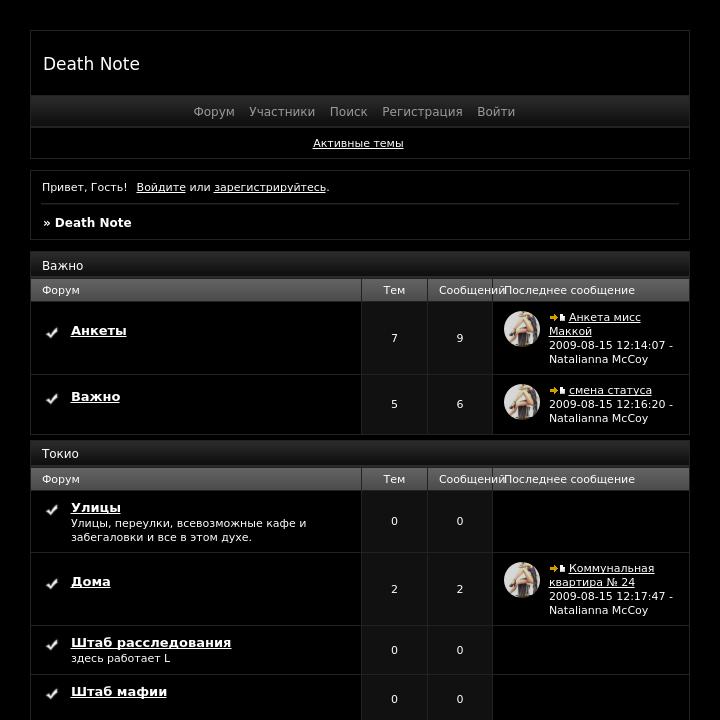Open avatar in the Анкеты last message cell
The image size is (720, 720).
click(522, 329)
